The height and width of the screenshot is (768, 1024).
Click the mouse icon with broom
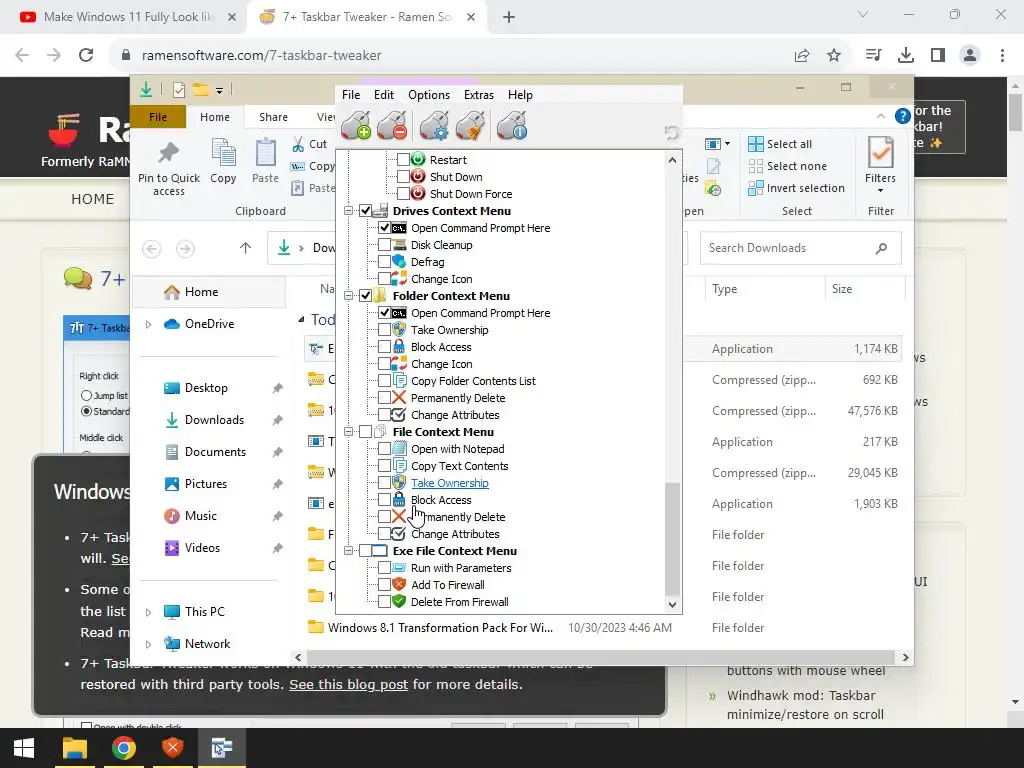471,125
